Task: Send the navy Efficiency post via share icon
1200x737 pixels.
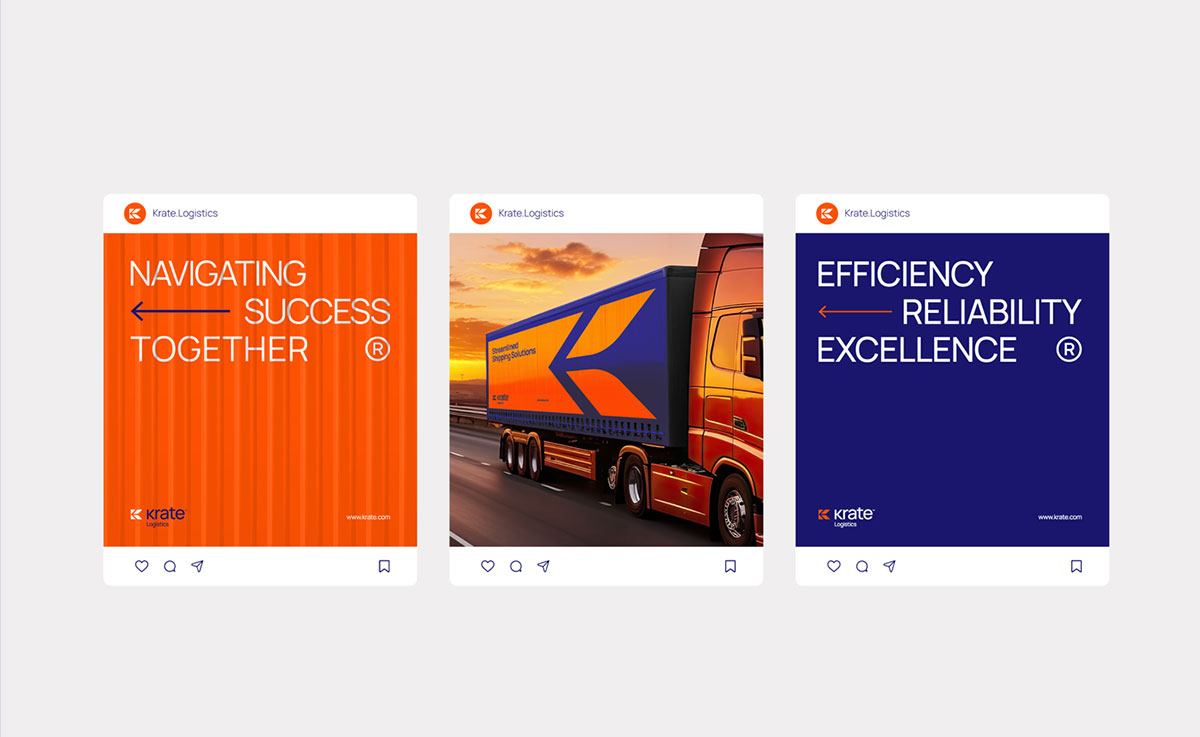Action: 890,566
